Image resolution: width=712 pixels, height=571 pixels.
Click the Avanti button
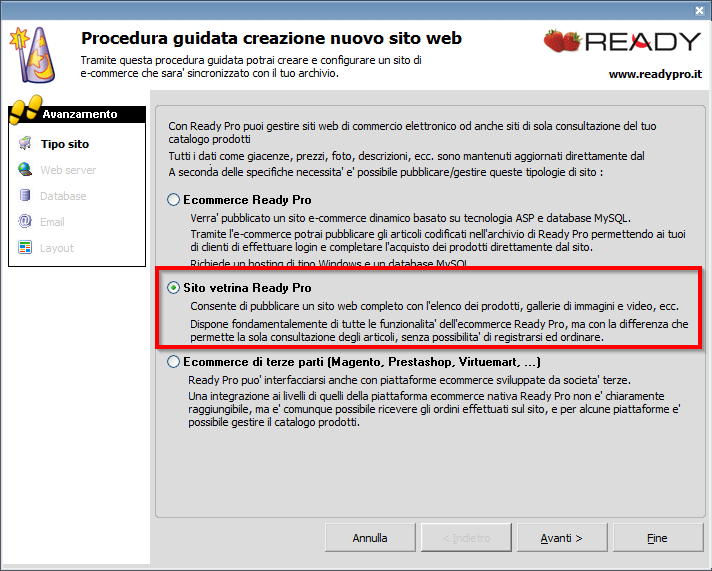click(562, 538)
